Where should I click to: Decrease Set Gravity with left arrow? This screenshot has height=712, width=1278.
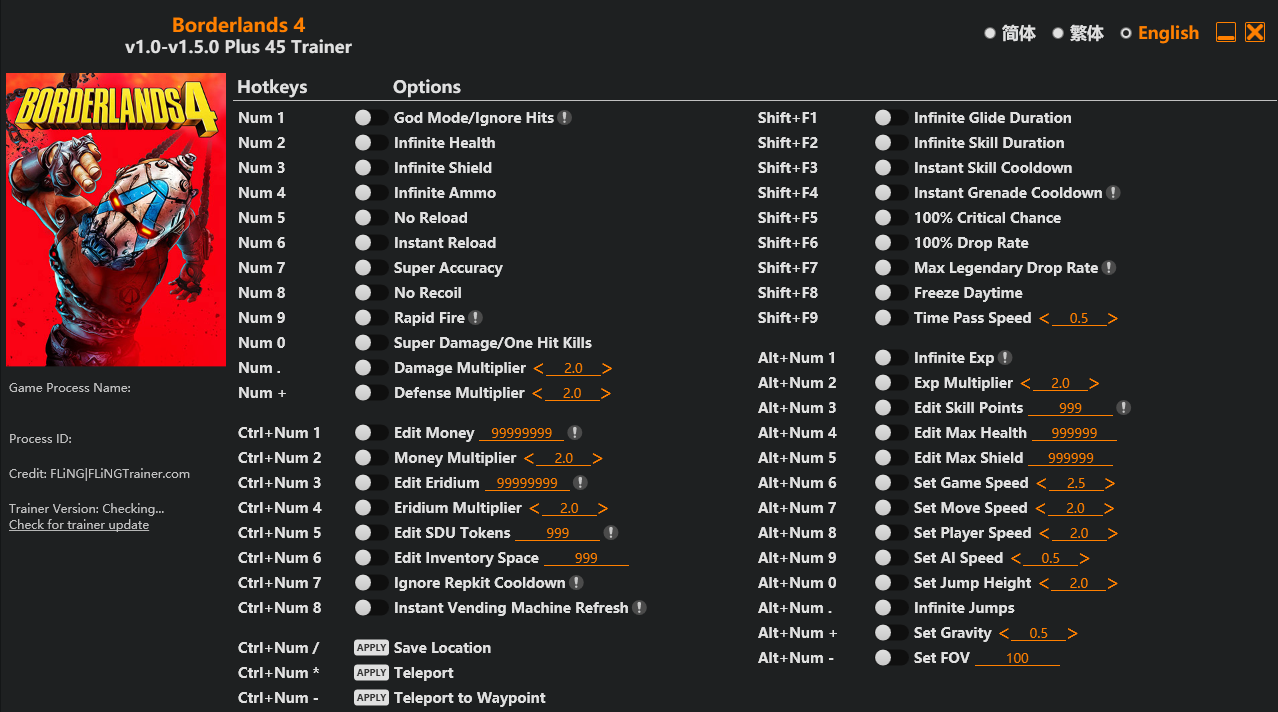1005,633
